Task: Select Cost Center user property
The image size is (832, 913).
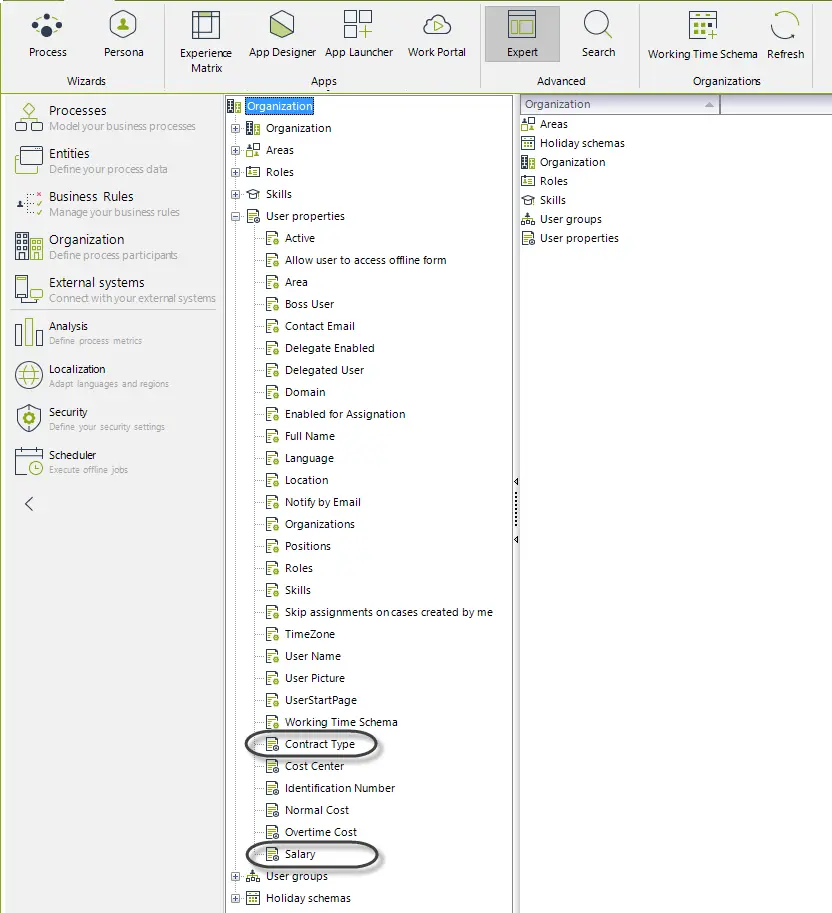Action: [314, 766]
